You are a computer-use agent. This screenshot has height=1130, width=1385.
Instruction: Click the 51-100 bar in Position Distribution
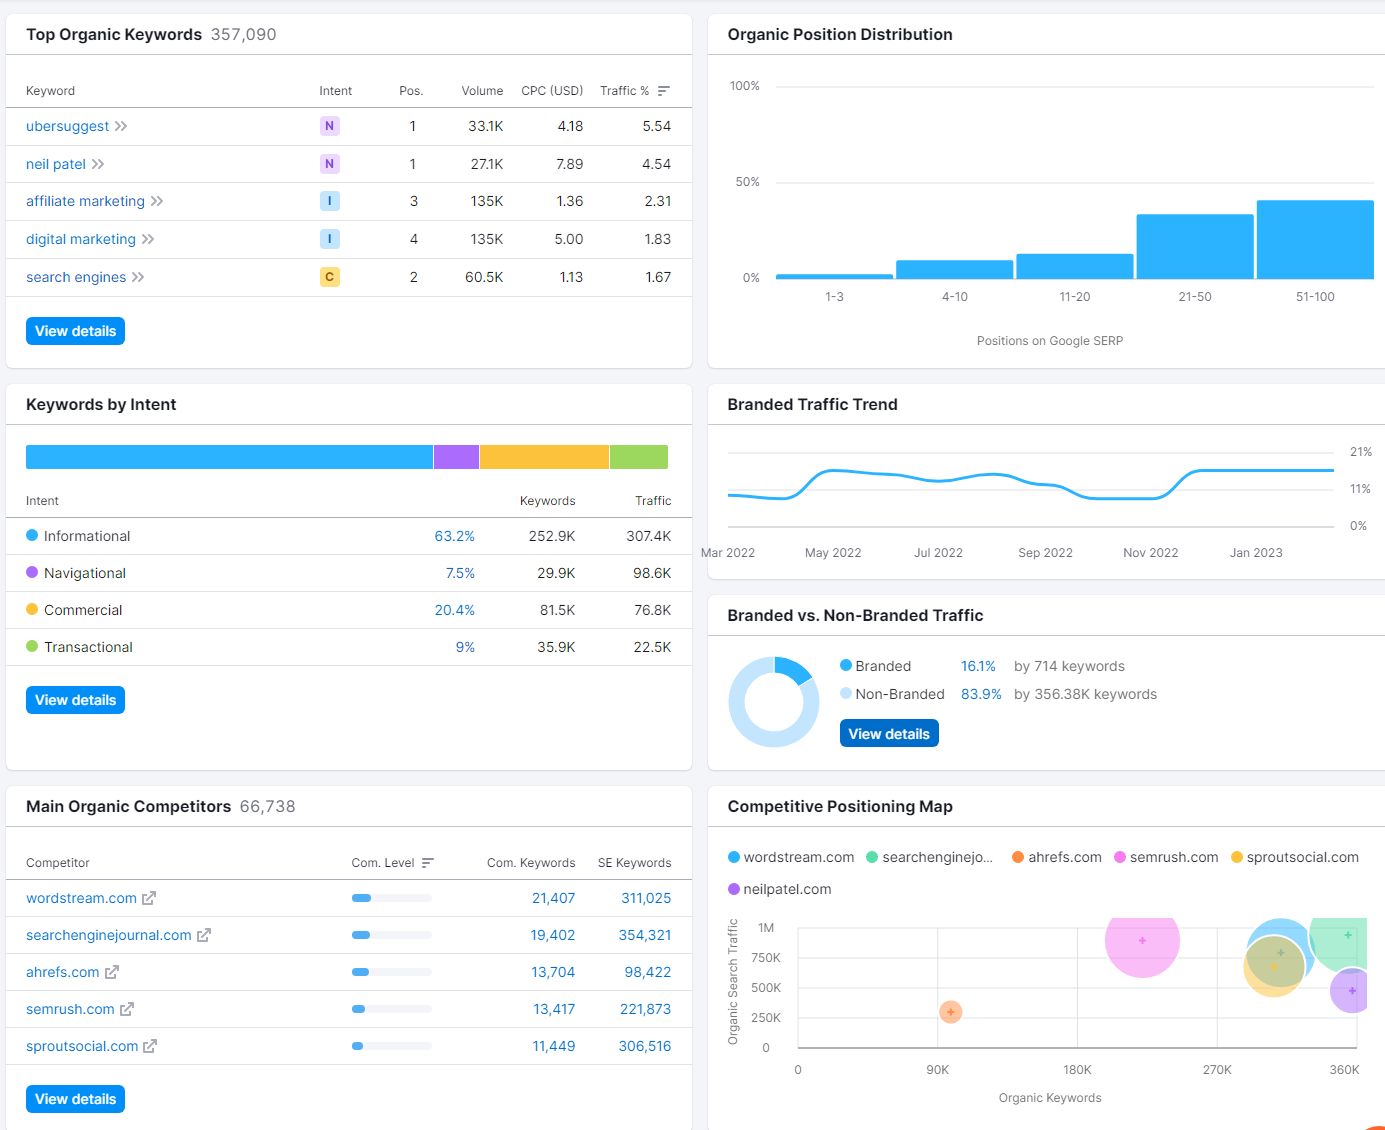point(1315,239)
